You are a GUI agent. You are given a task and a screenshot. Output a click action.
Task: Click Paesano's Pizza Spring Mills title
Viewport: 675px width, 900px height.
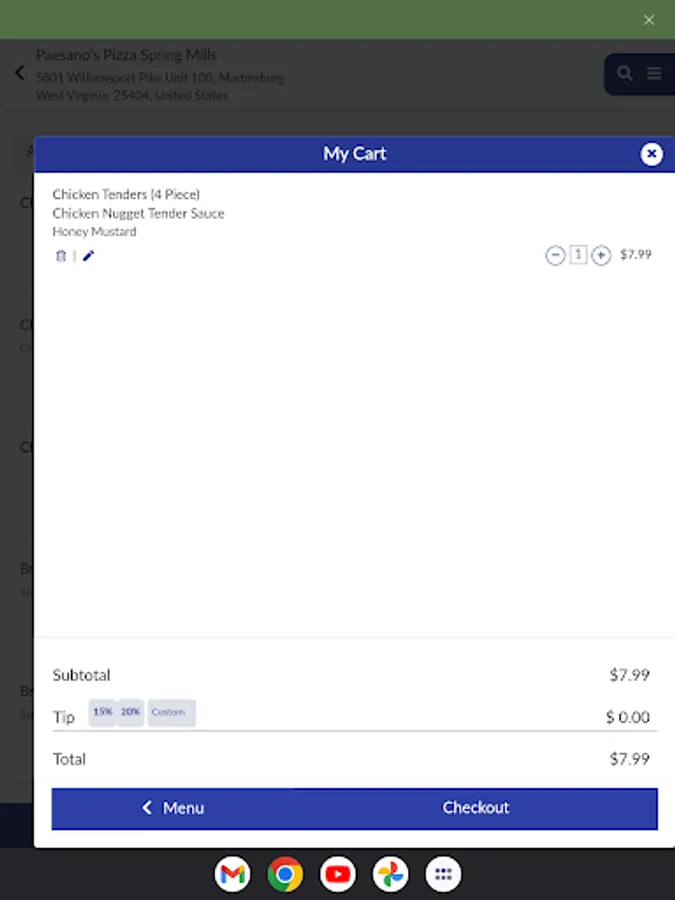126,55
